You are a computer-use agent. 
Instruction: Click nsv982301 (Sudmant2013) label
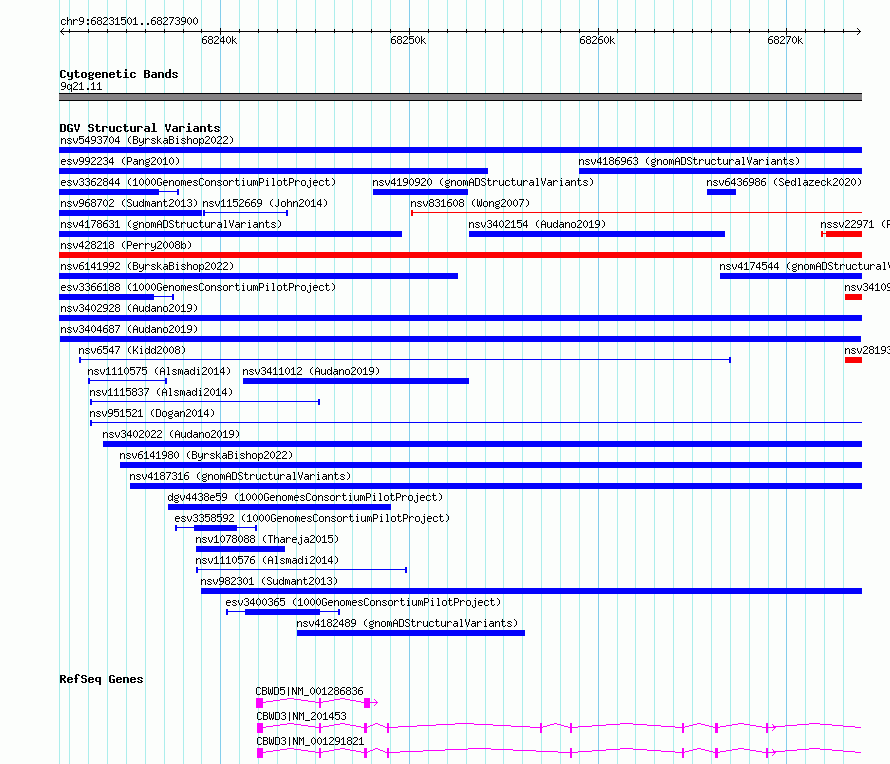tap(269, 581)
